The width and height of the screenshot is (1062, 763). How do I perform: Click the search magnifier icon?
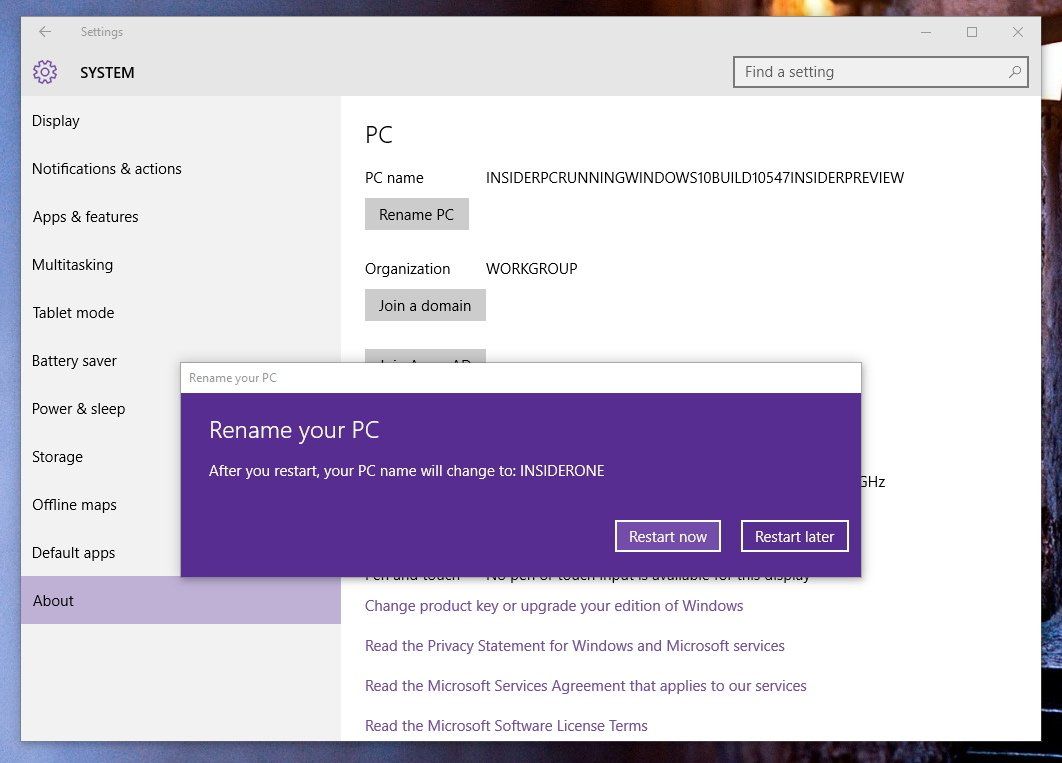pos(1013,71)
